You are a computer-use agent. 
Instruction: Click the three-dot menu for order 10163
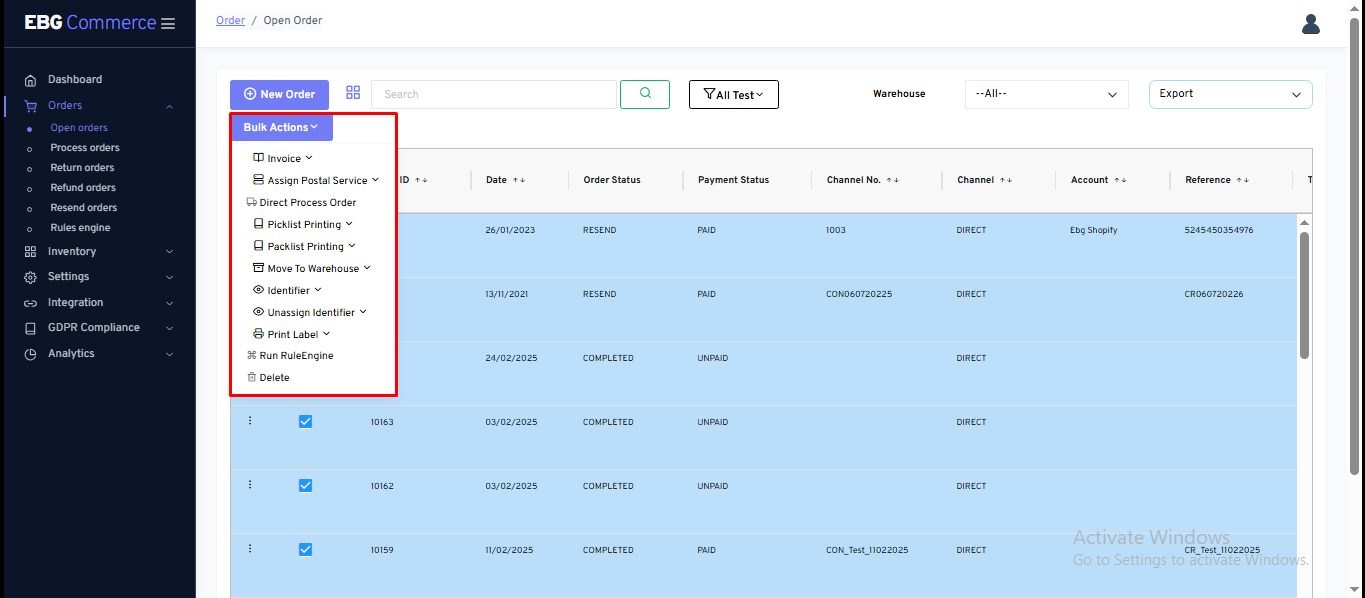pyautogui.click(x=250, y=421)
